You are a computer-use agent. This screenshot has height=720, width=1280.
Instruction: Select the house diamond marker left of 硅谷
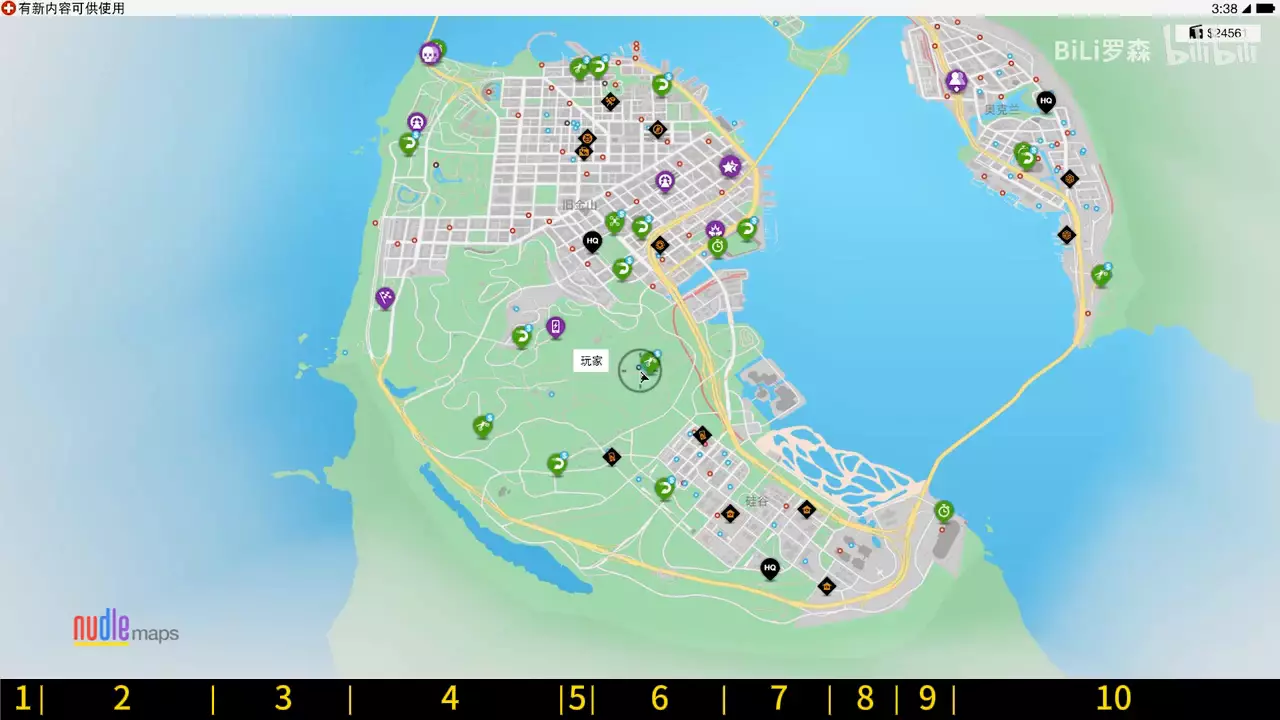tap(730, 513)
